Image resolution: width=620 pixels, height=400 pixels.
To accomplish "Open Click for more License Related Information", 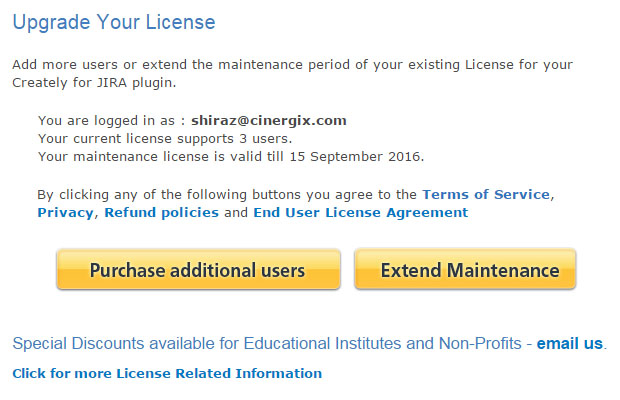I will point(167,374).
